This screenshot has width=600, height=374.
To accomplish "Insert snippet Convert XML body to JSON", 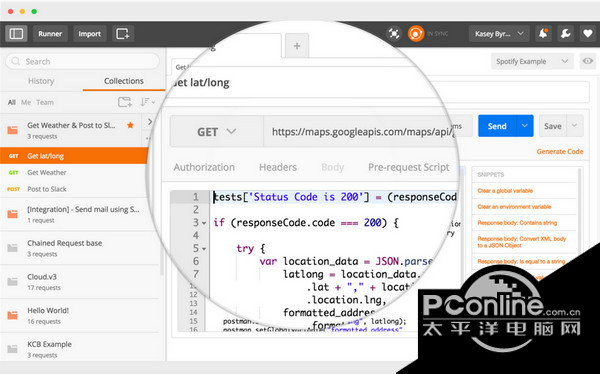I will 522,242.
